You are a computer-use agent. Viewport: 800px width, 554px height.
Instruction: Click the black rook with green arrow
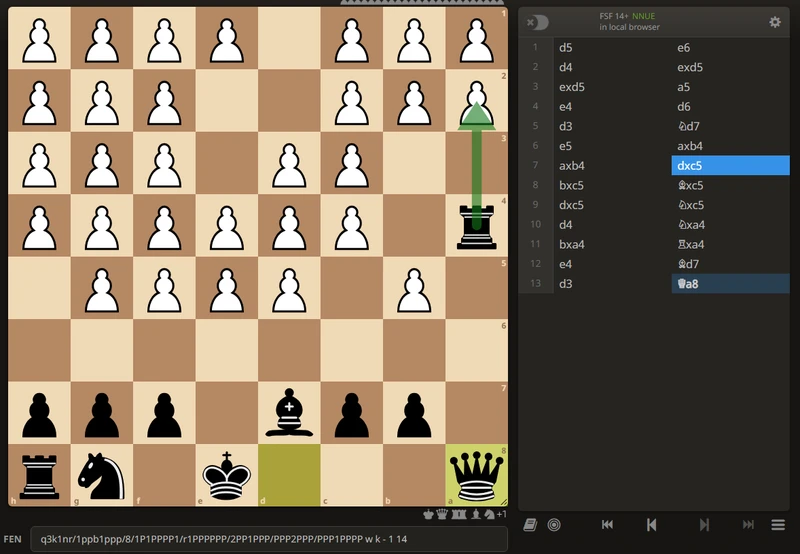[476, 226]
